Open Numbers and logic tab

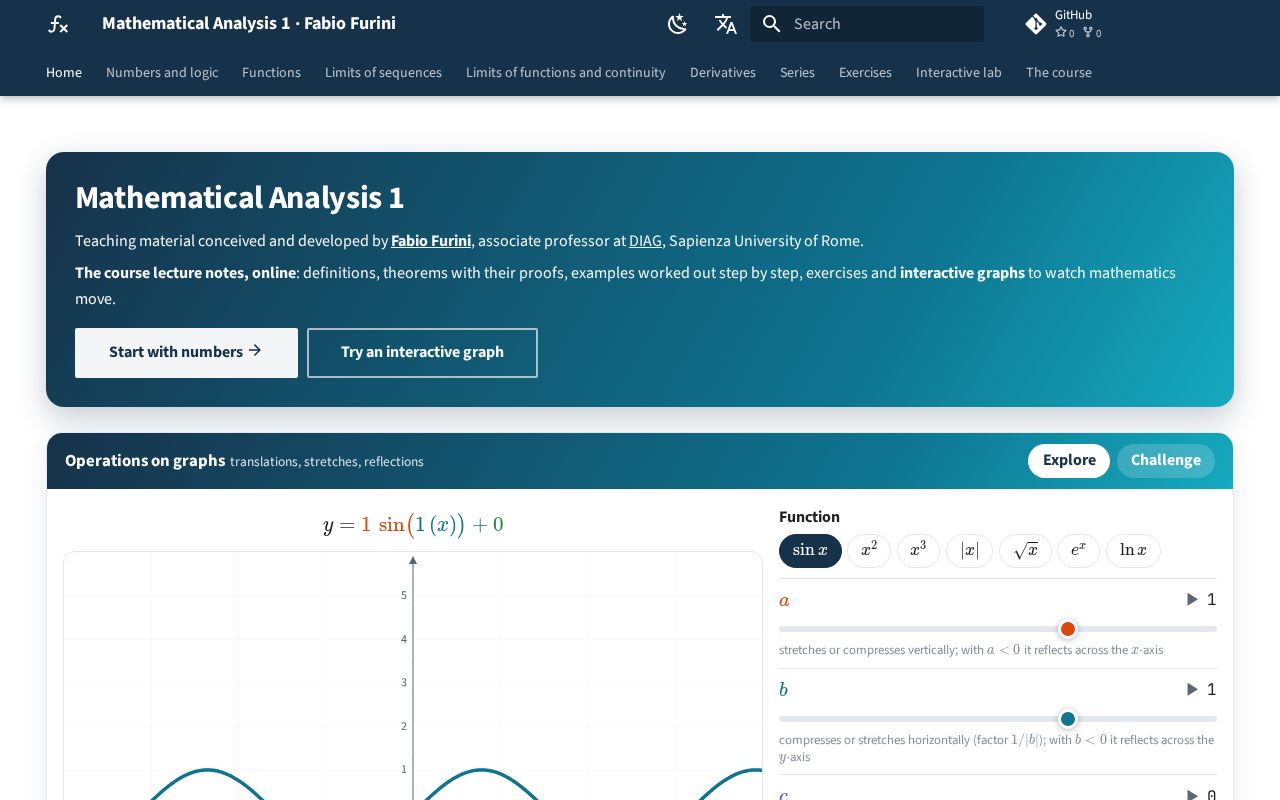162,72
